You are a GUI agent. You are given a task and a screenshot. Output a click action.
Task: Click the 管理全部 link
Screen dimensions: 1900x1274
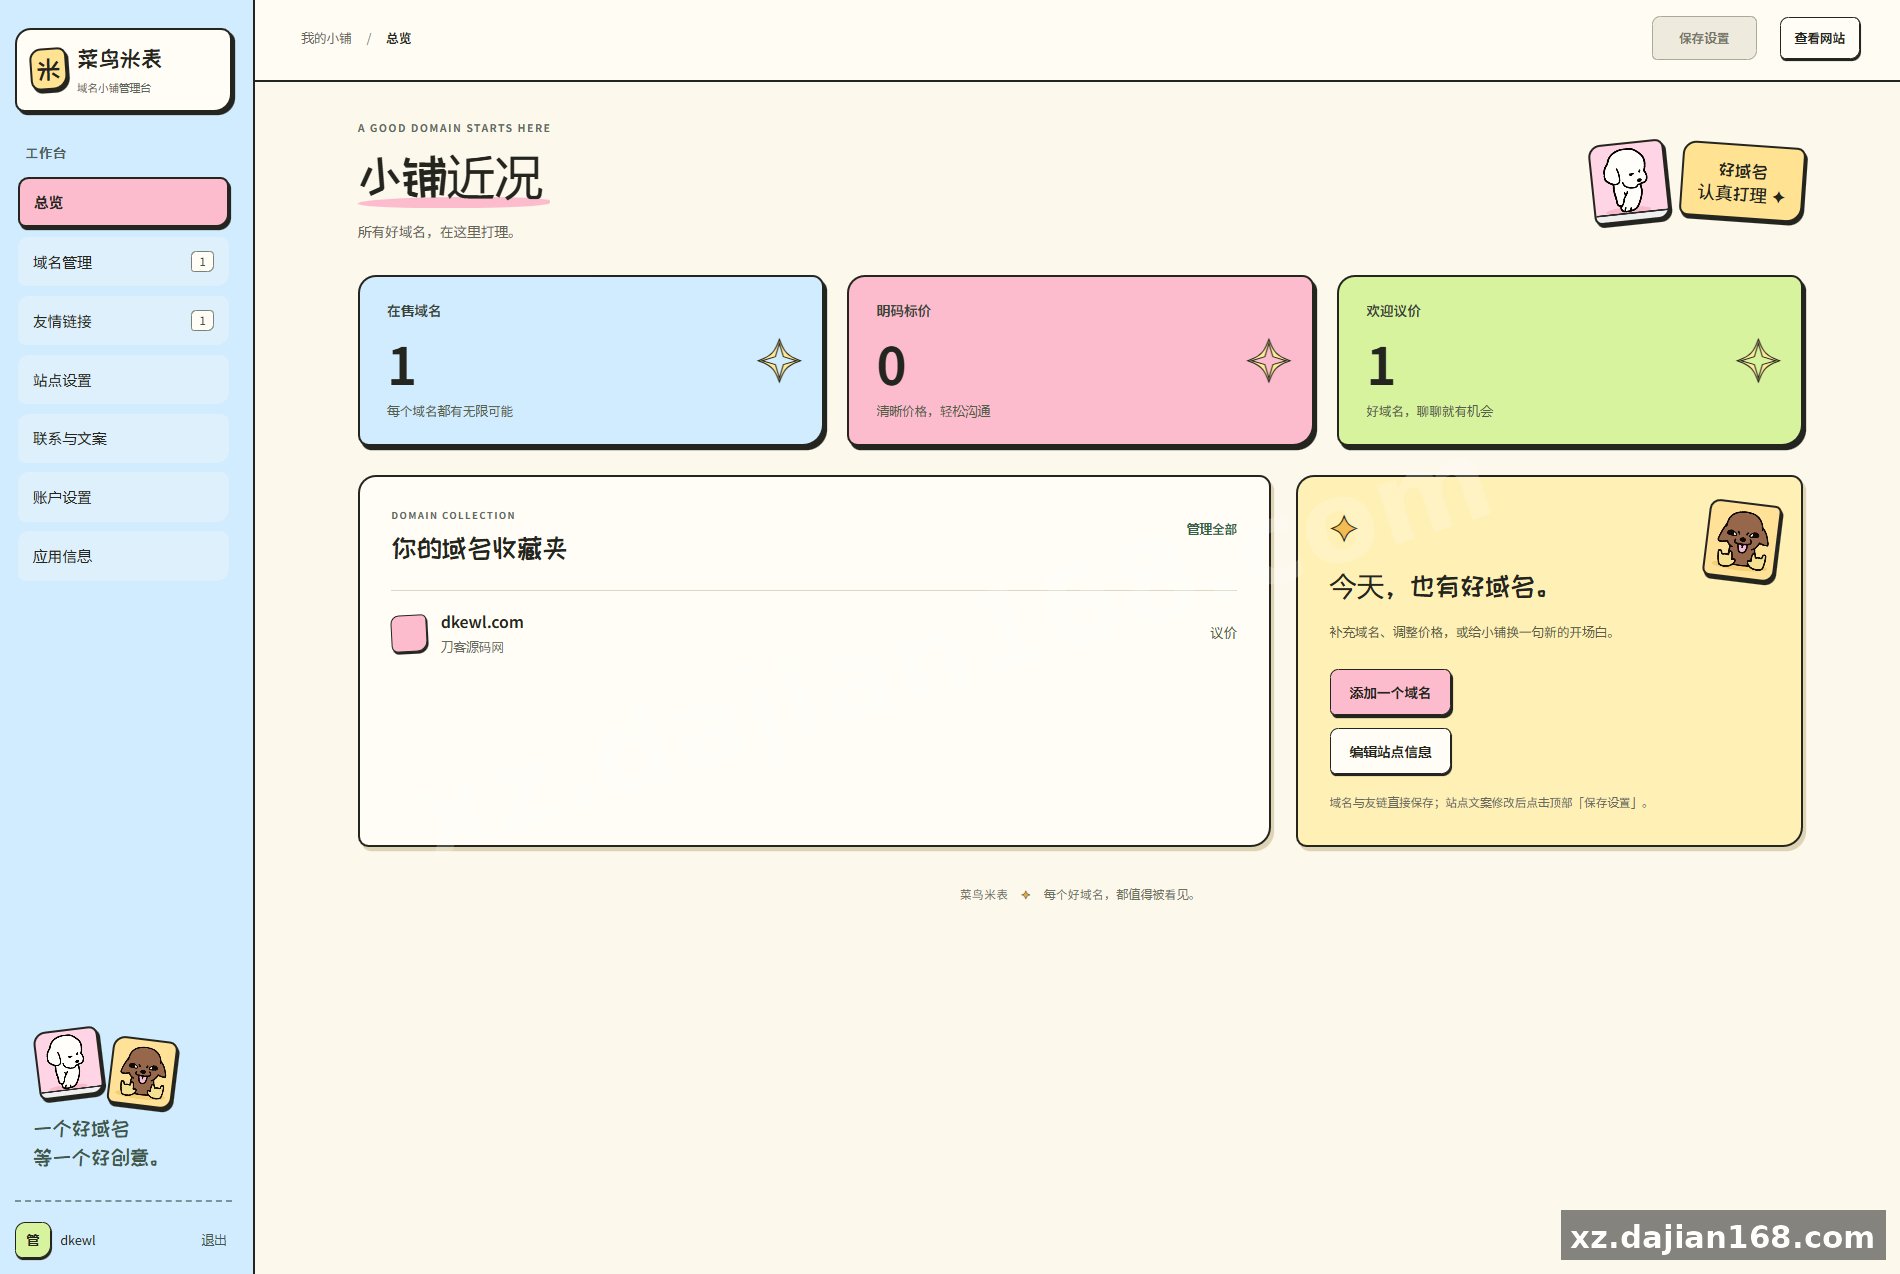click(1211, 529)
